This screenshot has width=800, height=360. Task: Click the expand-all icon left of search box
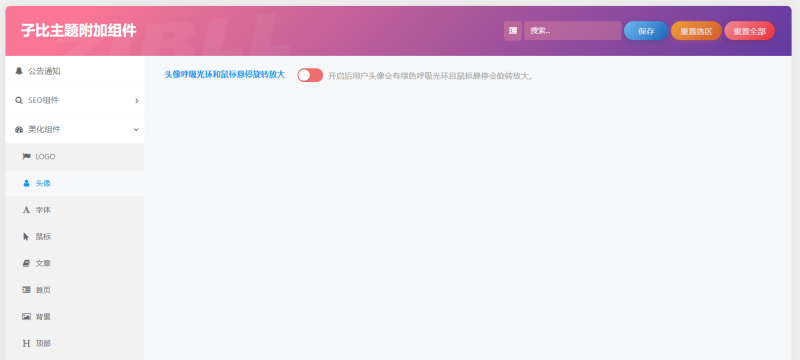pyautogui.click(x=513, y=31)
